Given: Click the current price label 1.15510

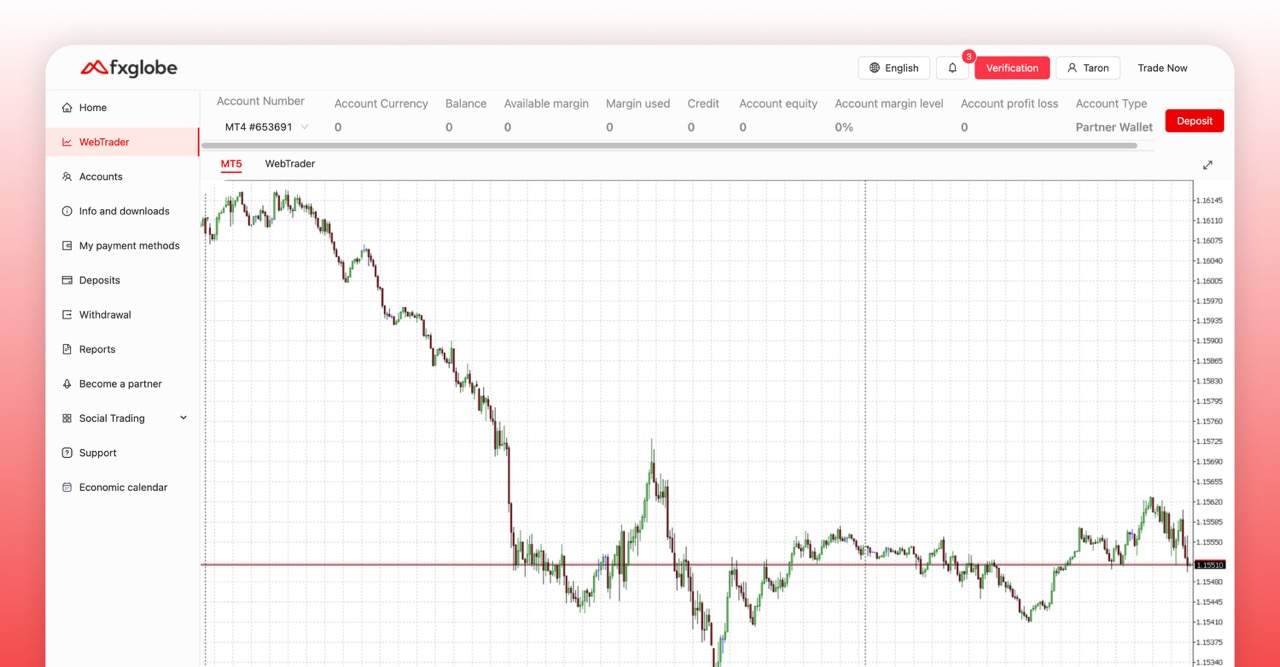Looking at the screenshot, I should tap(1209, 565).
